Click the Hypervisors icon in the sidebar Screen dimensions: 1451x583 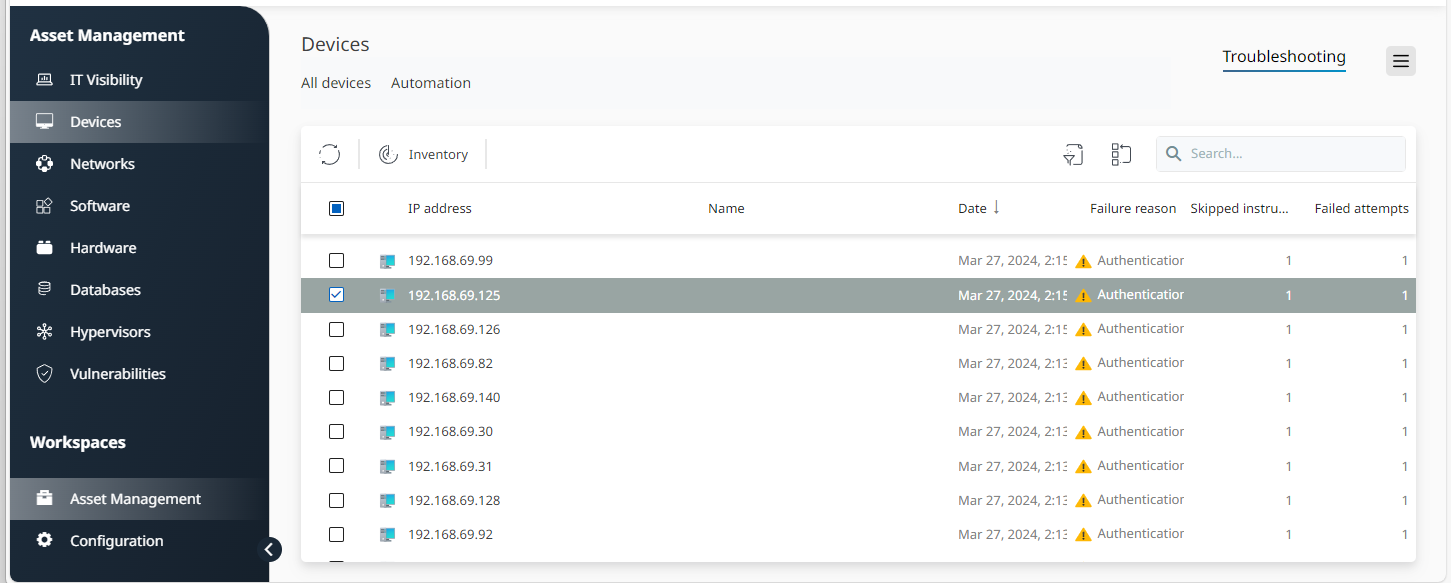coord(44,332)
